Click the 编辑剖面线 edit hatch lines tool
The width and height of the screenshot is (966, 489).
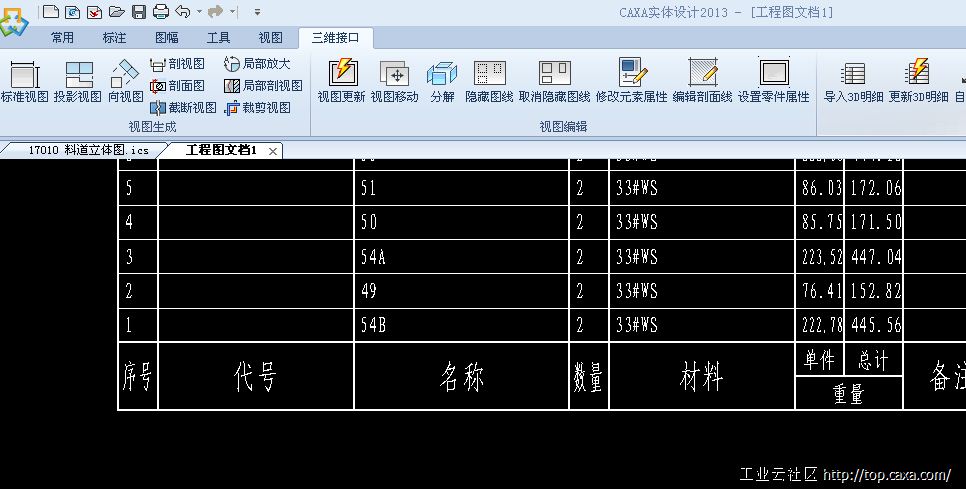tap(702, 81)
